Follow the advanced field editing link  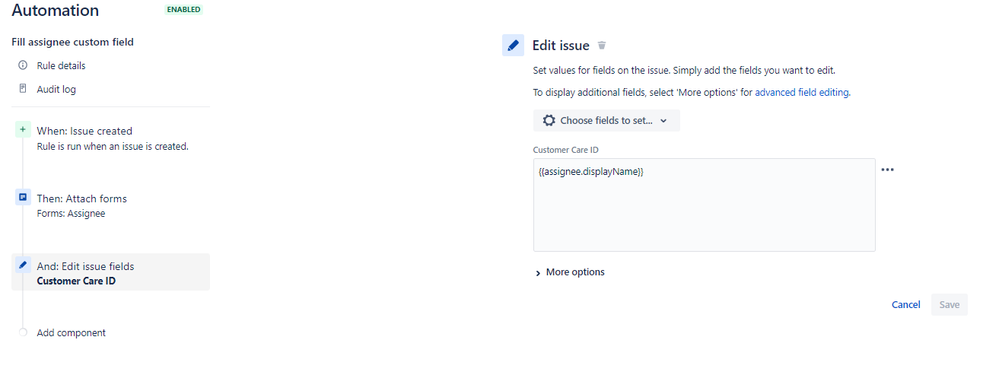801,92
